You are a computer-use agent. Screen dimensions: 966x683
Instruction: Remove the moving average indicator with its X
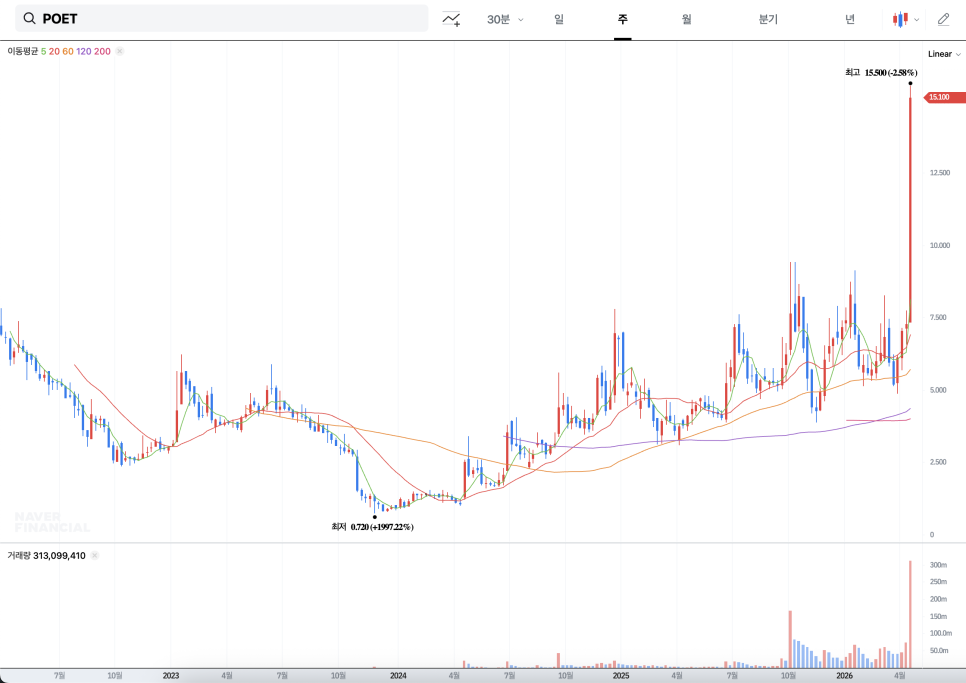click(121, 50)
